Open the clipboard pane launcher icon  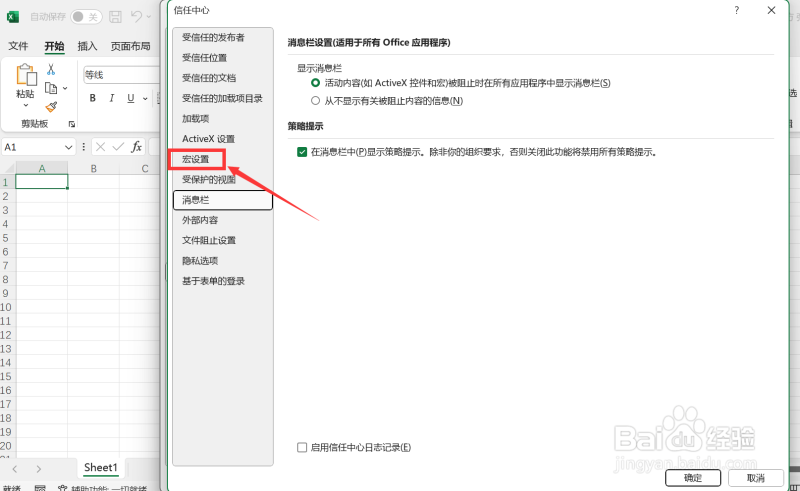click(71, 124)
